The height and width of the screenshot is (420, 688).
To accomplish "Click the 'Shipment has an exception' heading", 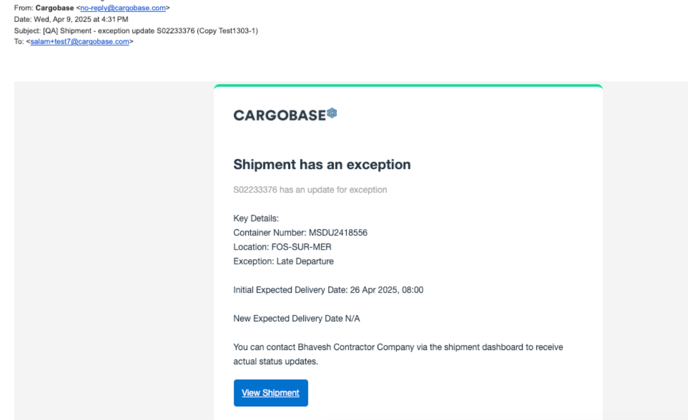I will coord(322,165).
